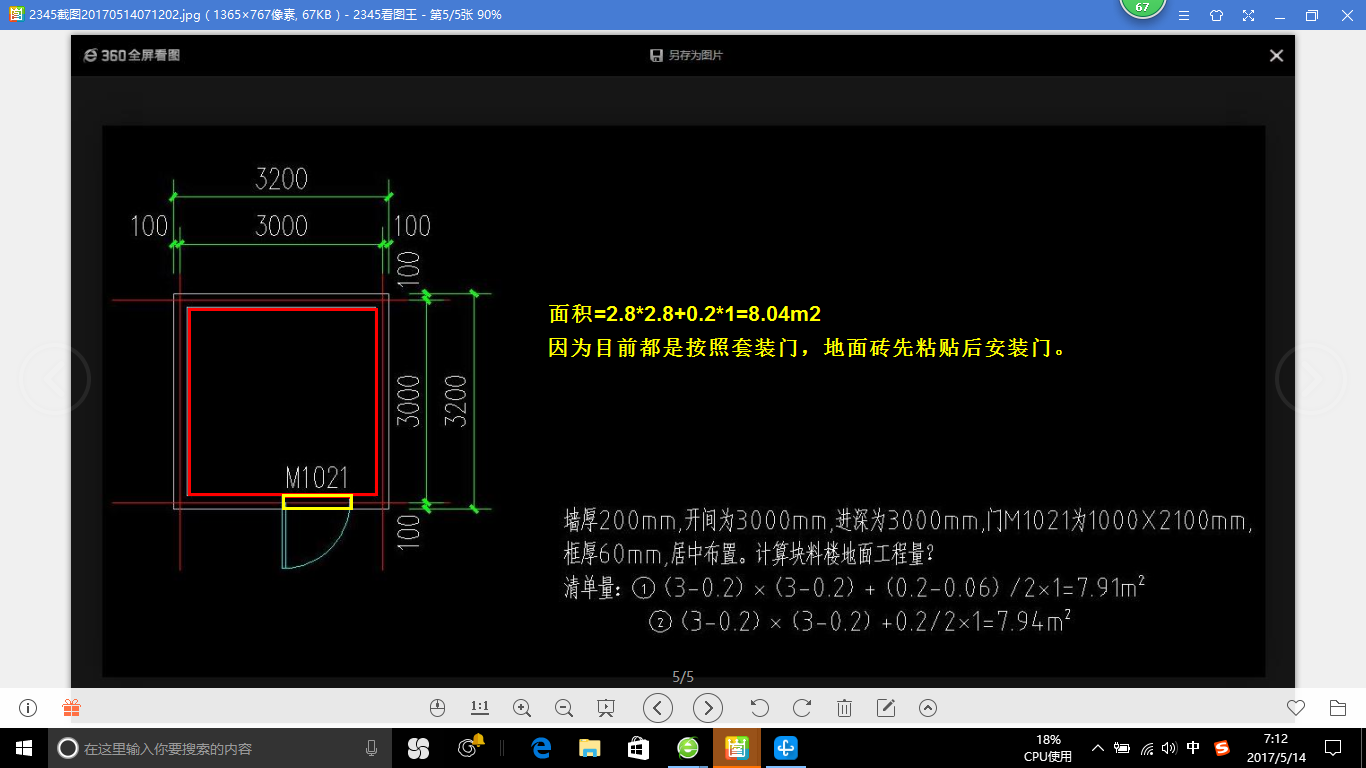Viewport: 1366px width, 768px height.
Task: Open the green 360 browser taskbar icon
Action: pyautogui.click(x=688, y=748)
